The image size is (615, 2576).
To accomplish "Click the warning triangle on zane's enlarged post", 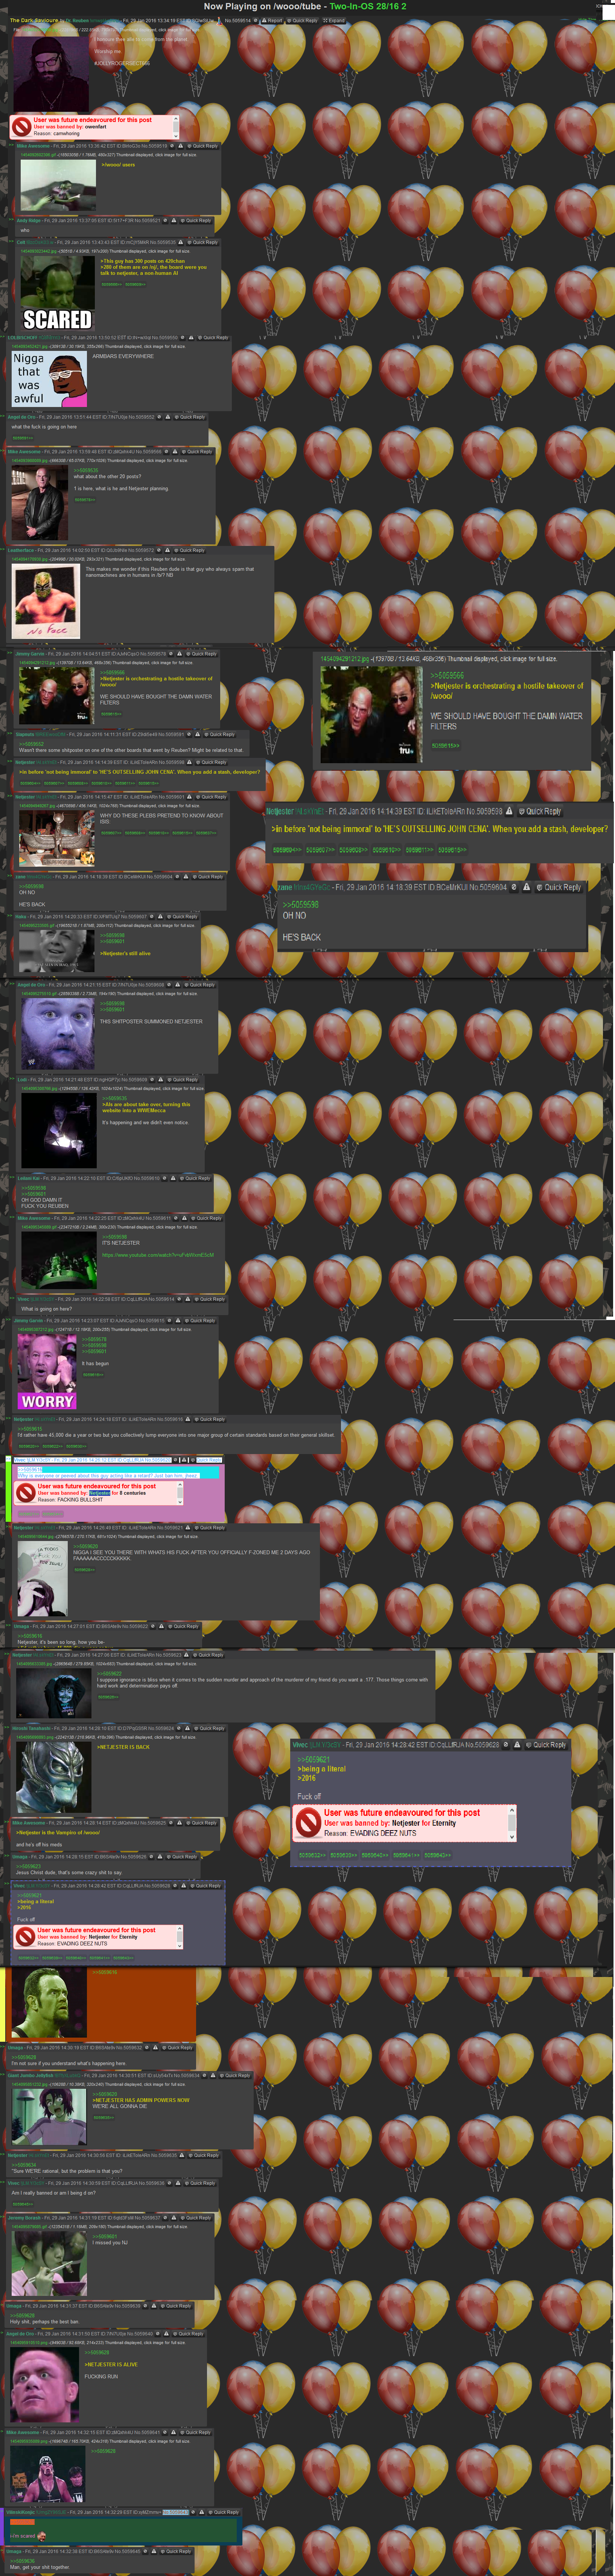I will click(x=527, y=887).
